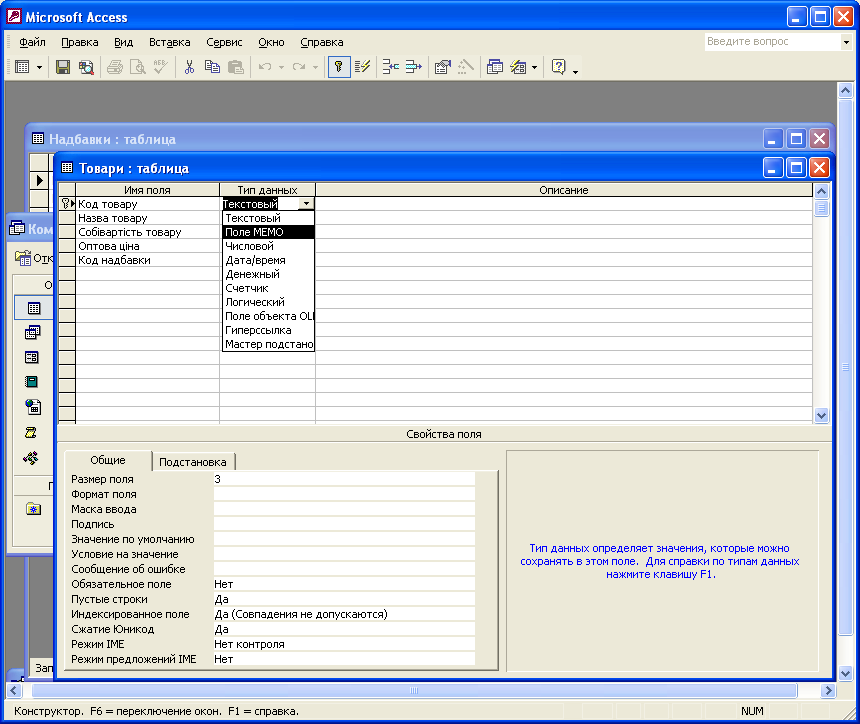
Task: Click the workspace horizontal scrollbar right arrow
Action: [828, 691]
